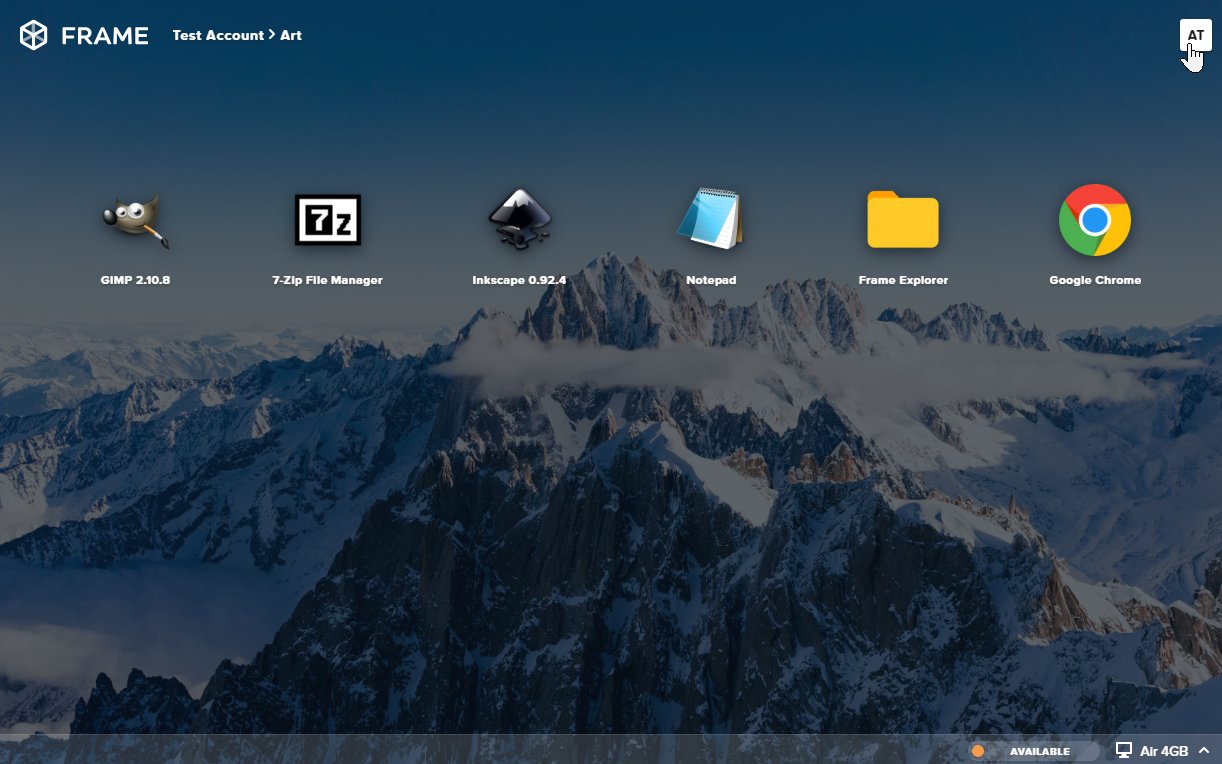
Task: Start Inkscape 0.92.4
Action: pyautogui.click(x=520, y=220)
